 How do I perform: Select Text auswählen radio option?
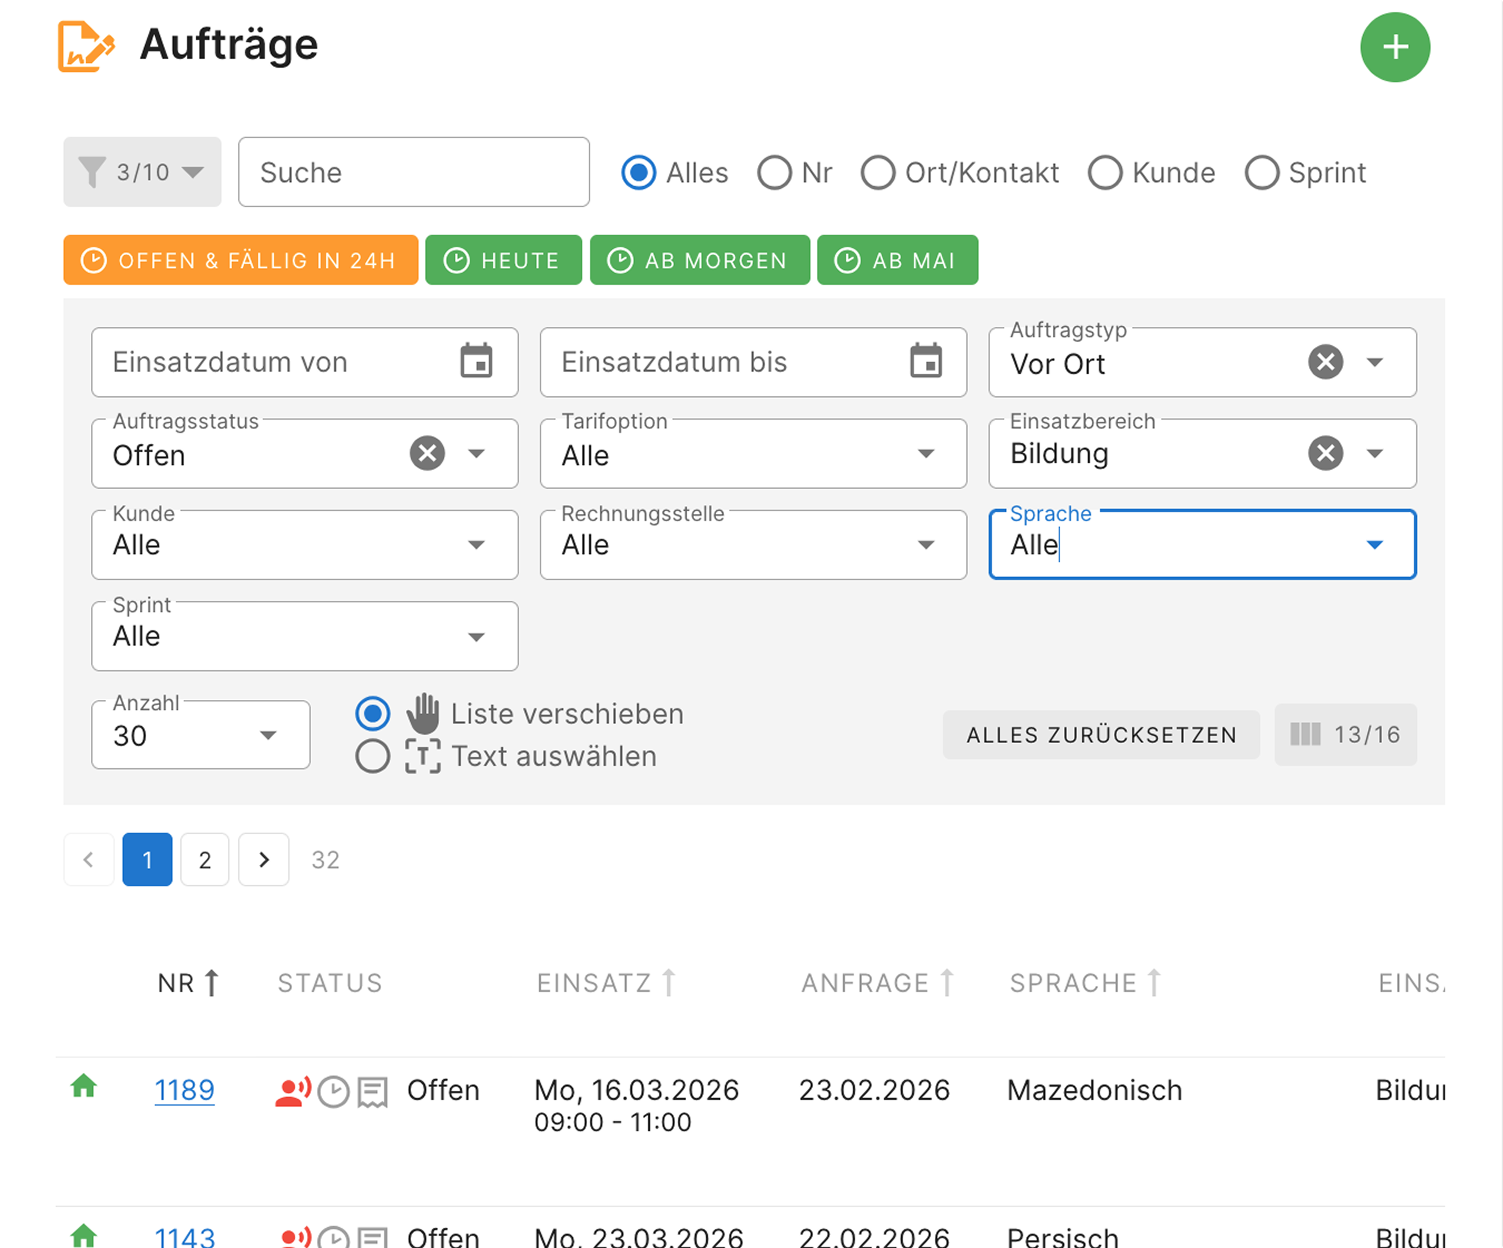(373, 756)
